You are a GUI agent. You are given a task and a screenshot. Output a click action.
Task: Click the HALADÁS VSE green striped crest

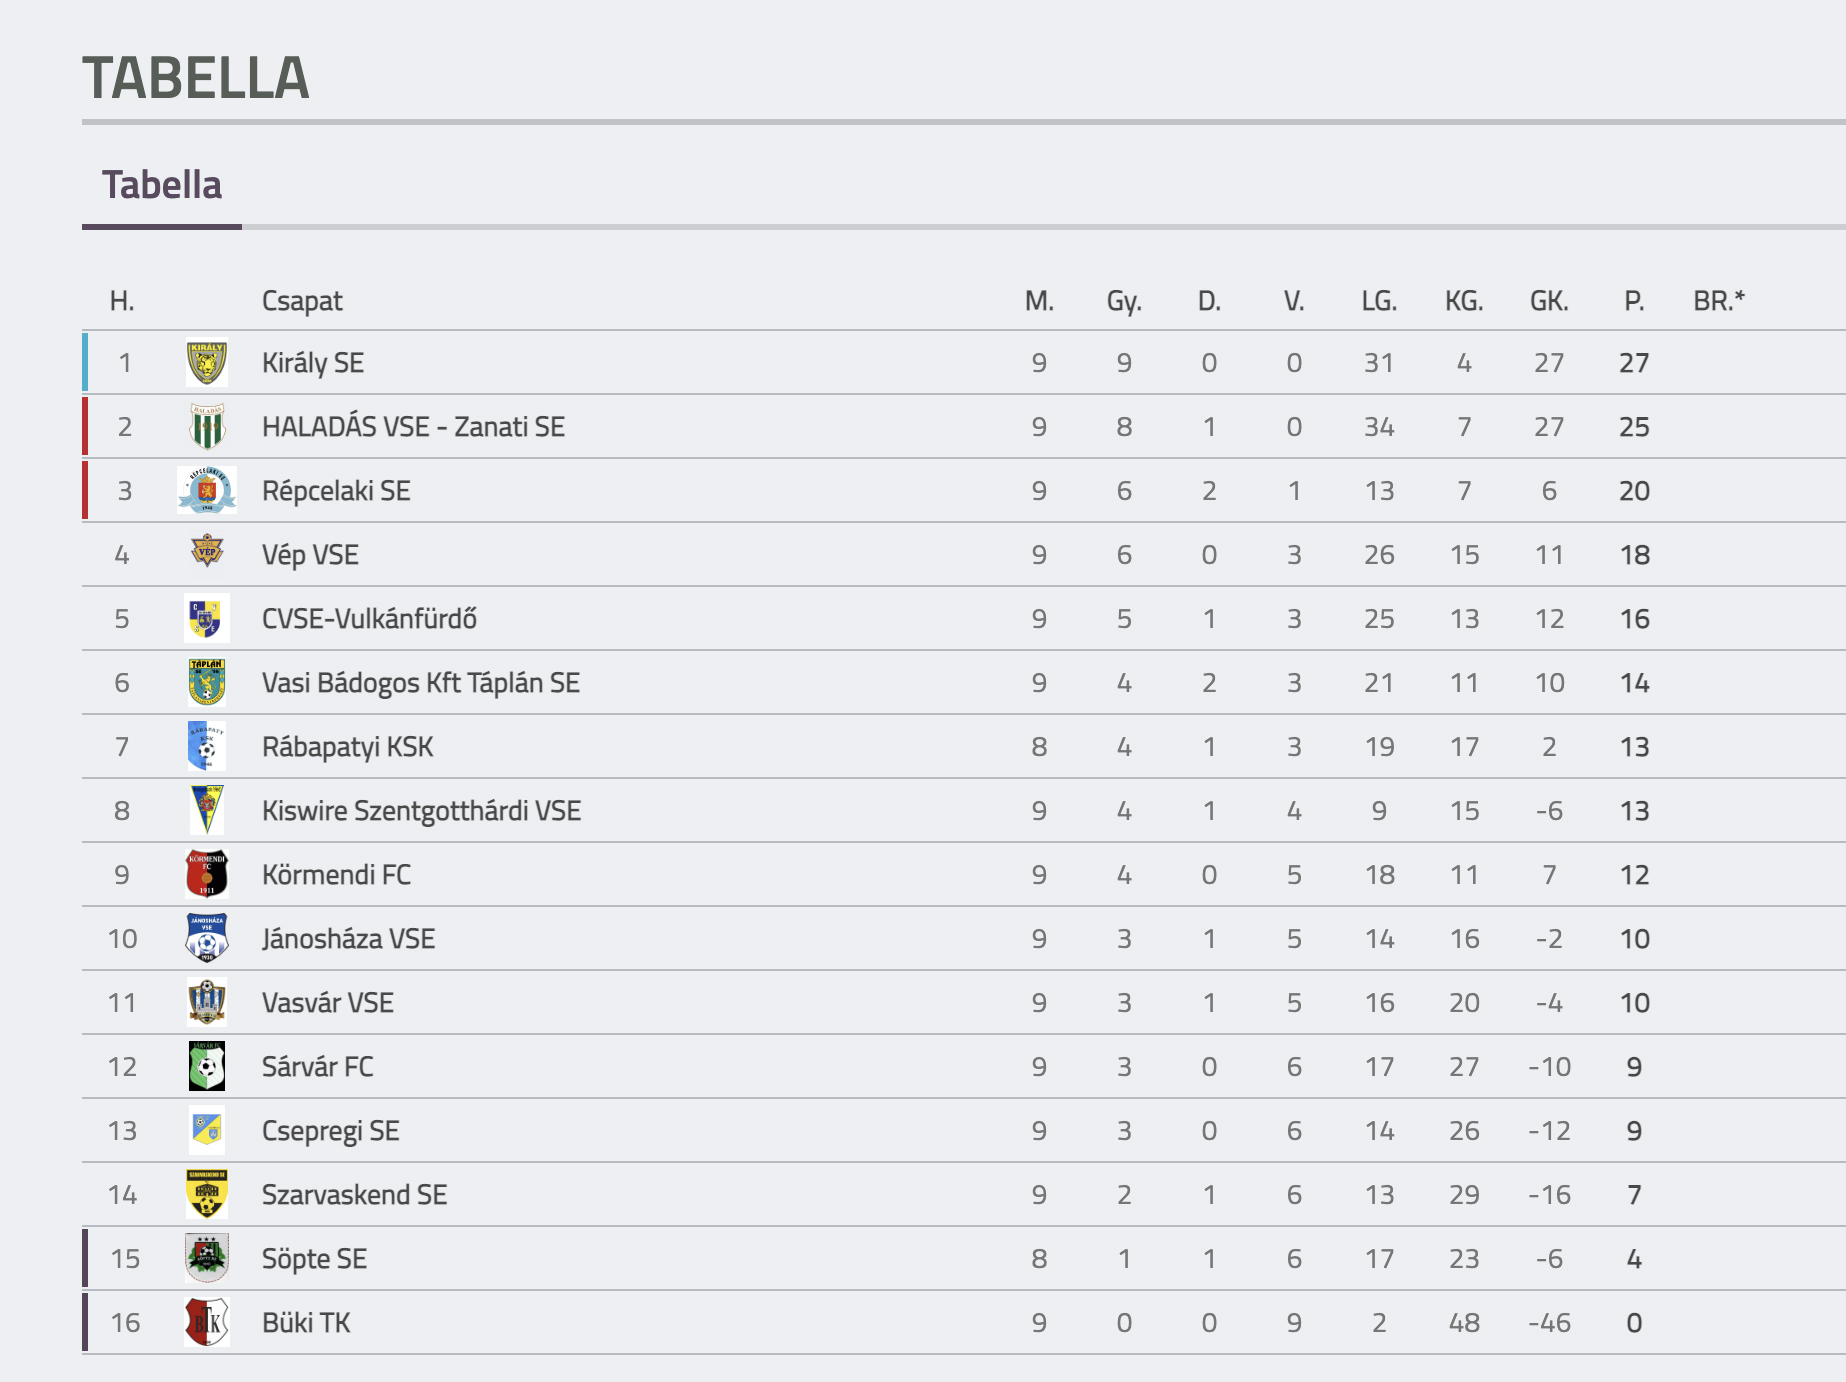[207, 427]
